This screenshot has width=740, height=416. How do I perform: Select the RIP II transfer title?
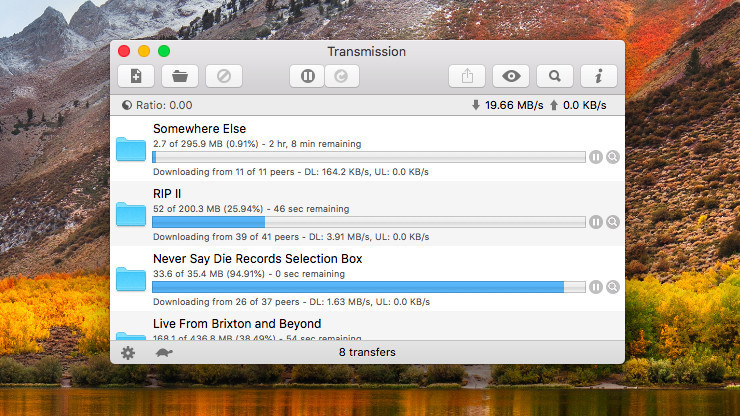[167, 194]
